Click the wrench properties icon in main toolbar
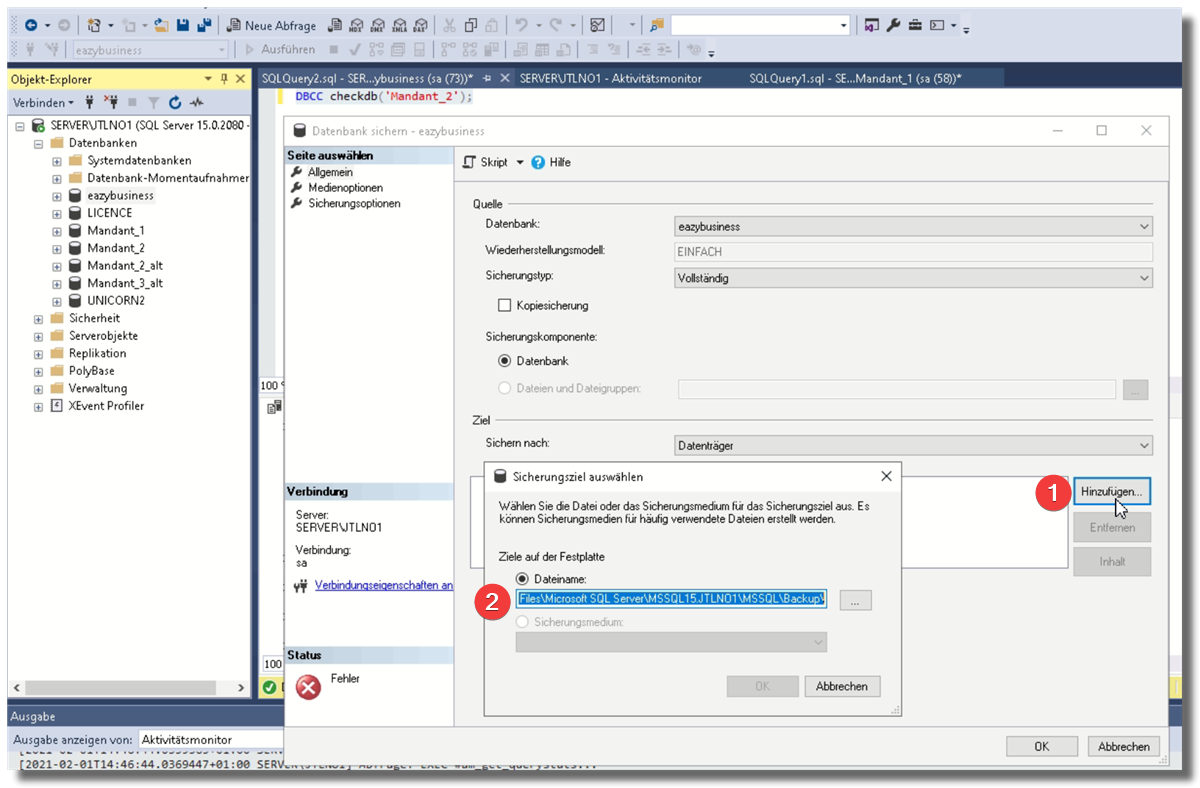The image size is (1200, 788). click(893, 25)
